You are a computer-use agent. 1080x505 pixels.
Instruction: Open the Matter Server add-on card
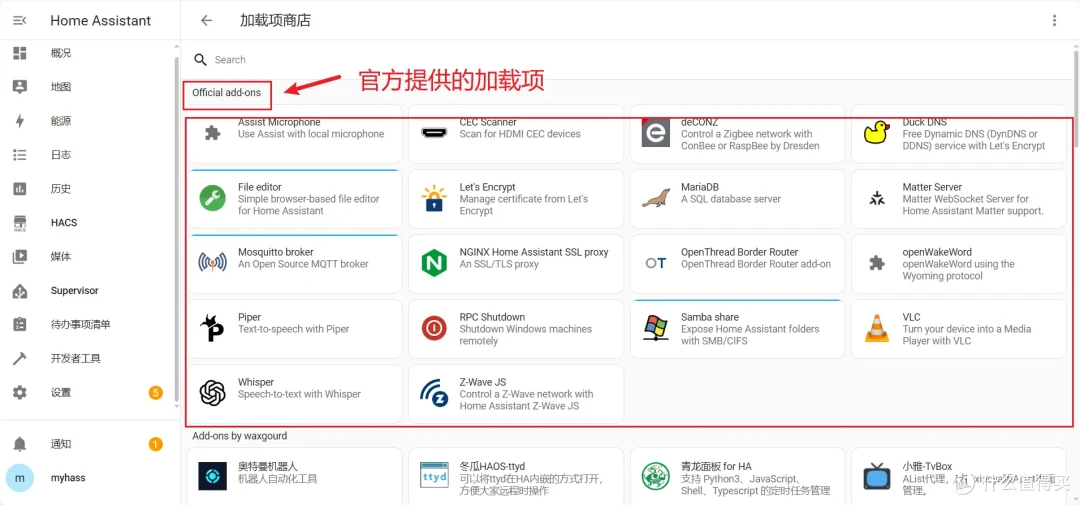tap(959, 198)
